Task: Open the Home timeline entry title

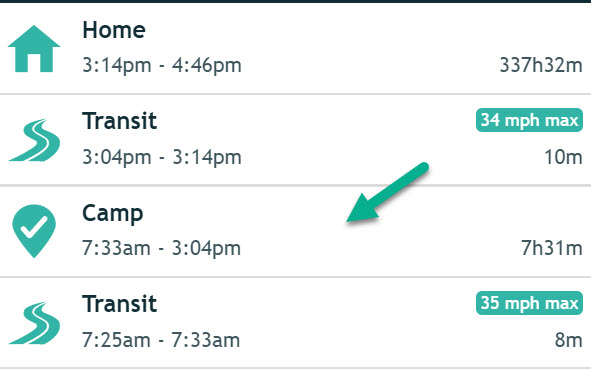Action: tap(114, 30)
